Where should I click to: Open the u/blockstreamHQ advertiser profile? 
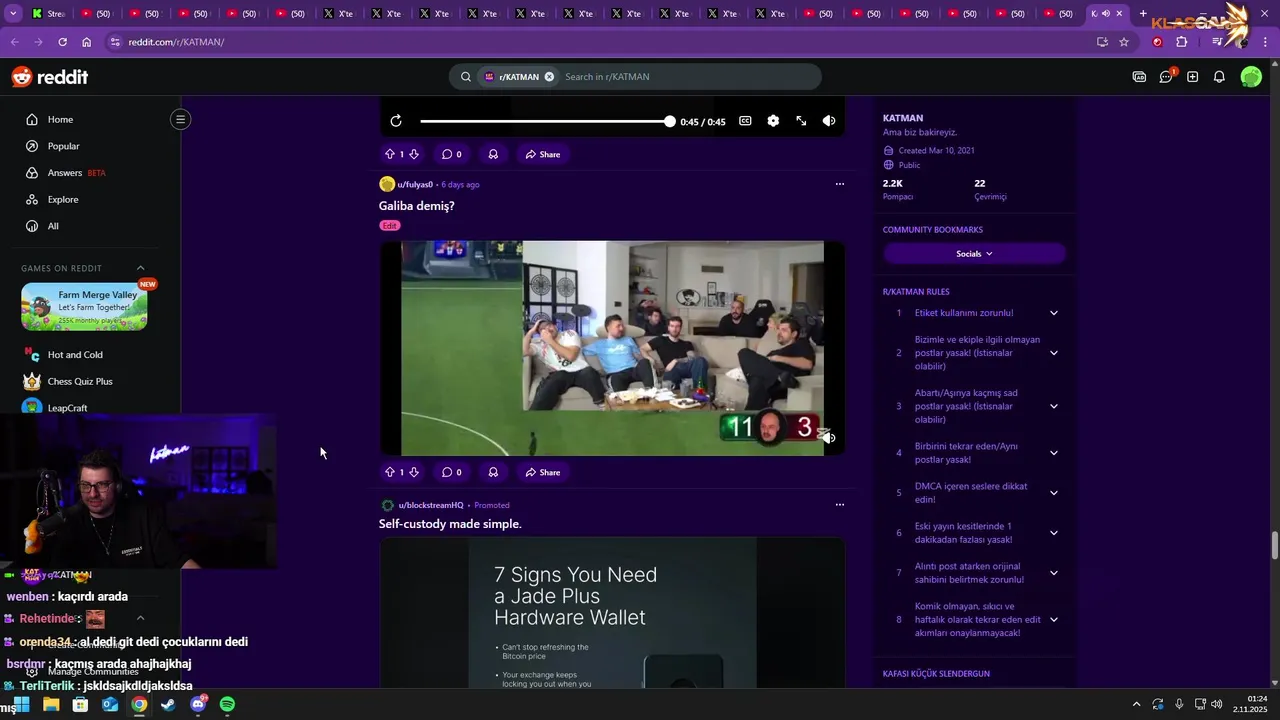tap(431, 505)
